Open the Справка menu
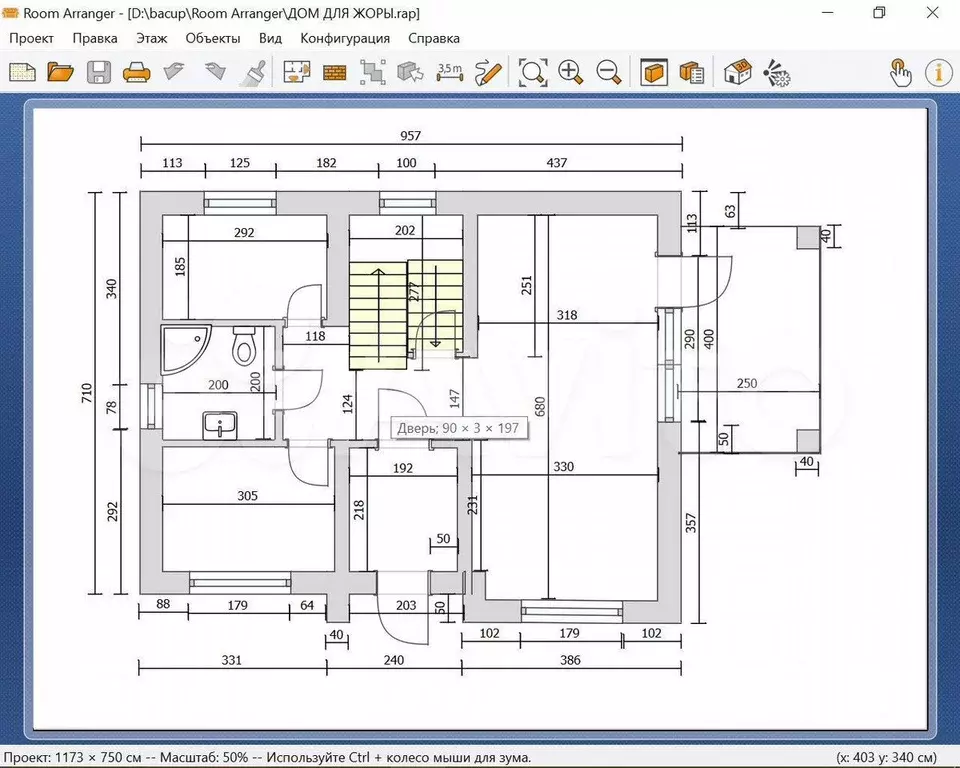This screenshot has width=960, height=768. (433, 38)
